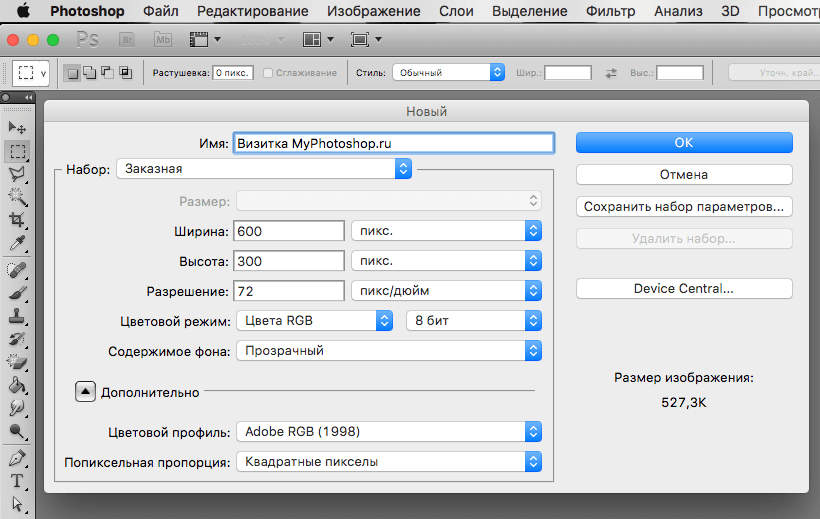Select the Move tool
This screenshot has width=820, height=519.
[x=17, y=127]
